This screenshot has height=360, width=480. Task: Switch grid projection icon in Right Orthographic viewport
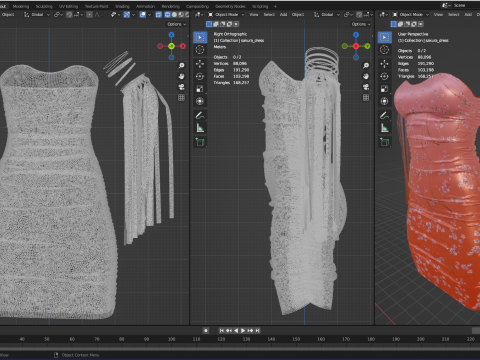pyautogui.click(x=366, y=98)
